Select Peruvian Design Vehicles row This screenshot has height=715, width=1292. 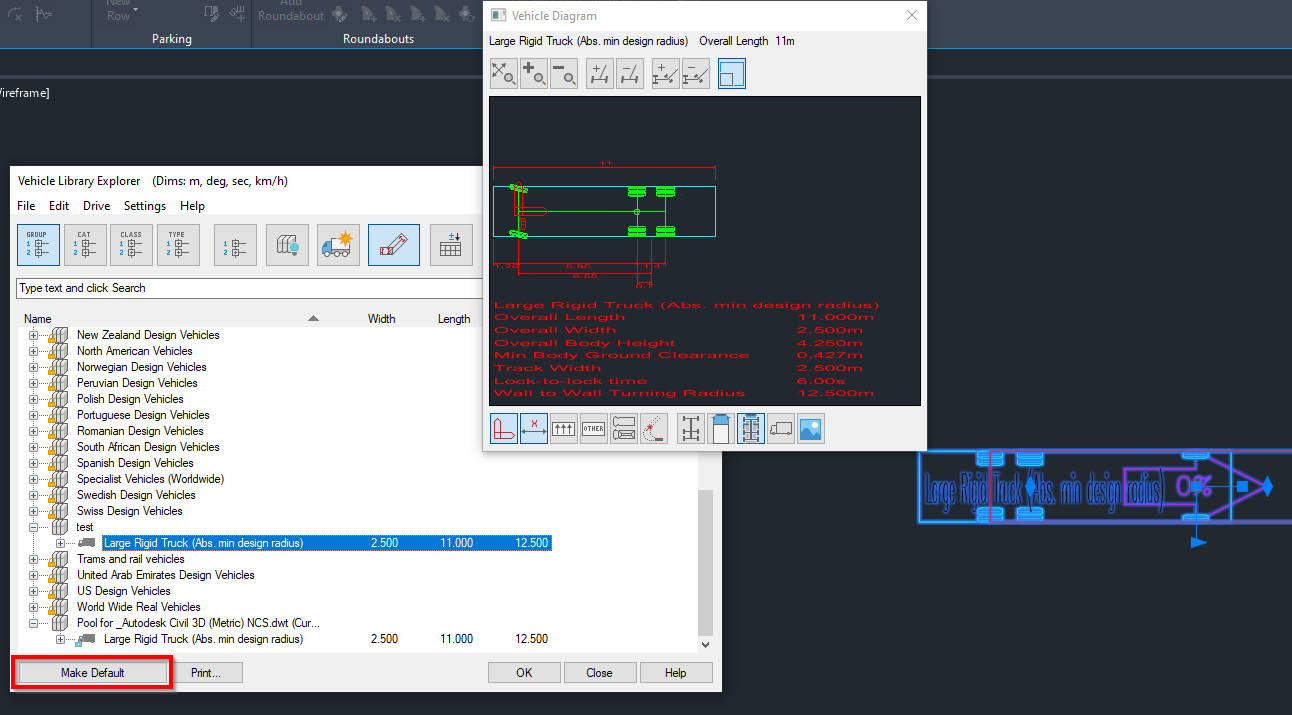coord(137,383)
